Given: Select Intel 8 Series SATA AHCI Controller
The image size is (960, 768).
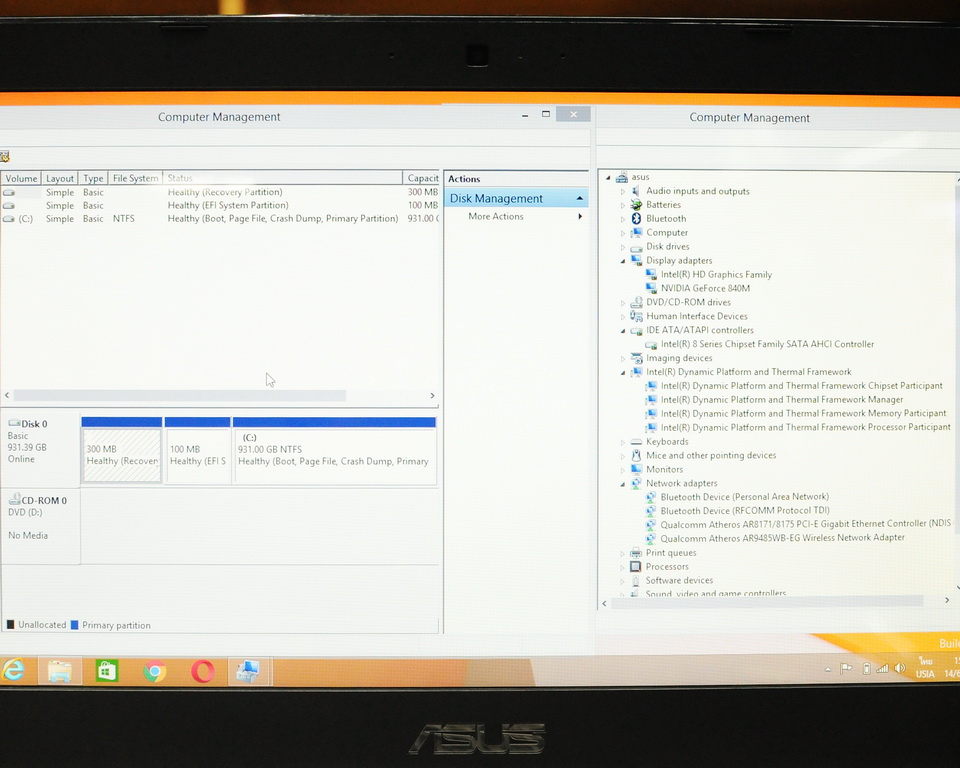Looking at the screenshot, I should pos(767,344).
